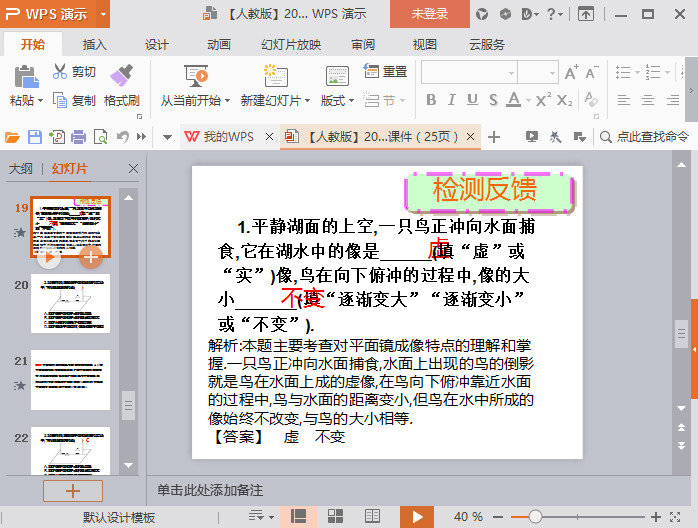
Task: Click the zoom slider handle
Action: 535,517
